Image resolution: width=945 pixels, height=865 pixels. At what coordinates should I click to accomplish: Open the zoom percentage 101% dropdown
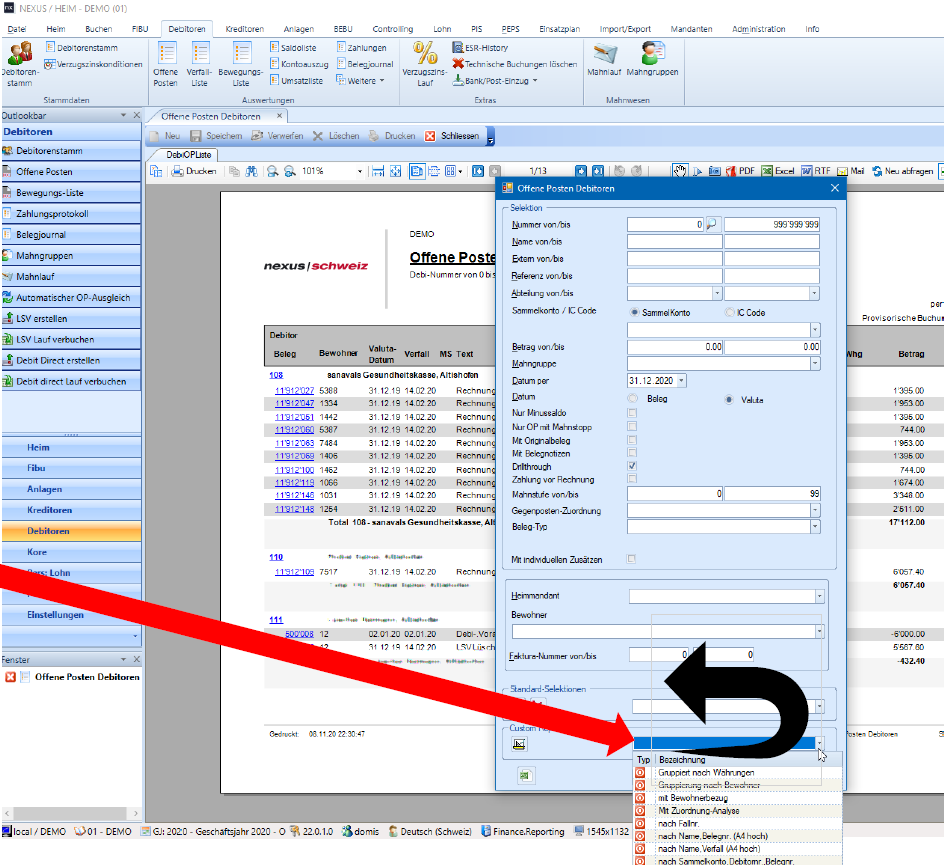coord(360,172)
